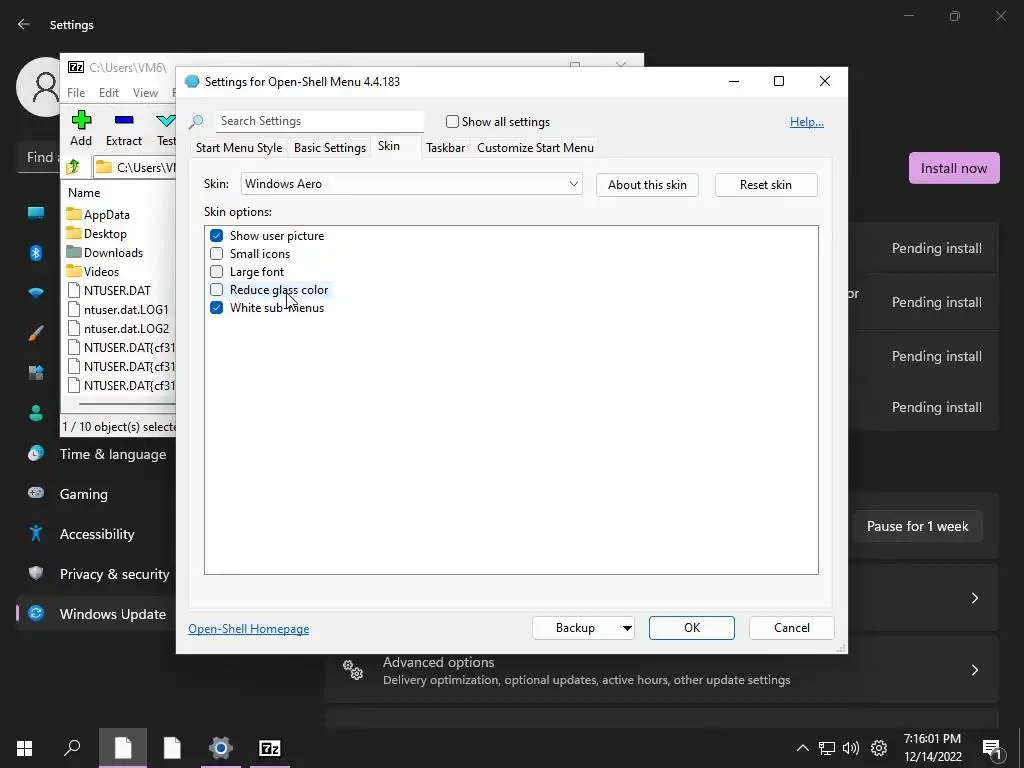Open Privacy & security in Settings sidebar

pos(96,574)
